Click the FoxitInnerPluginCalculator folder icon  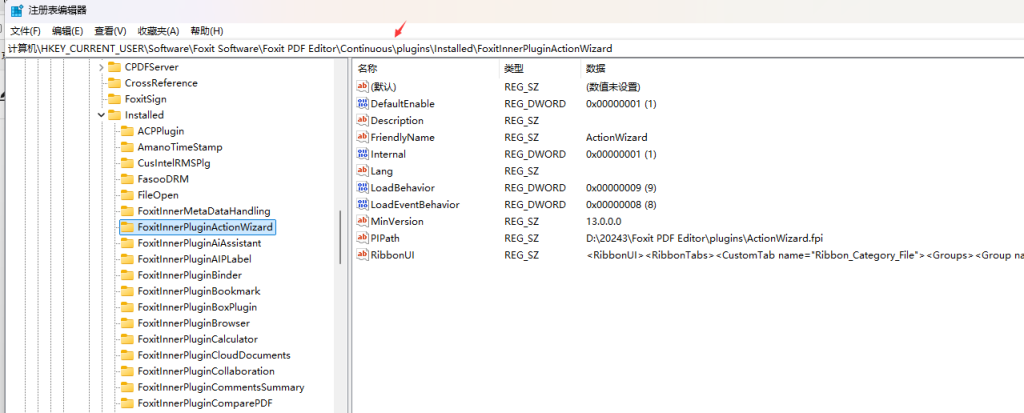tap(127, 339)
